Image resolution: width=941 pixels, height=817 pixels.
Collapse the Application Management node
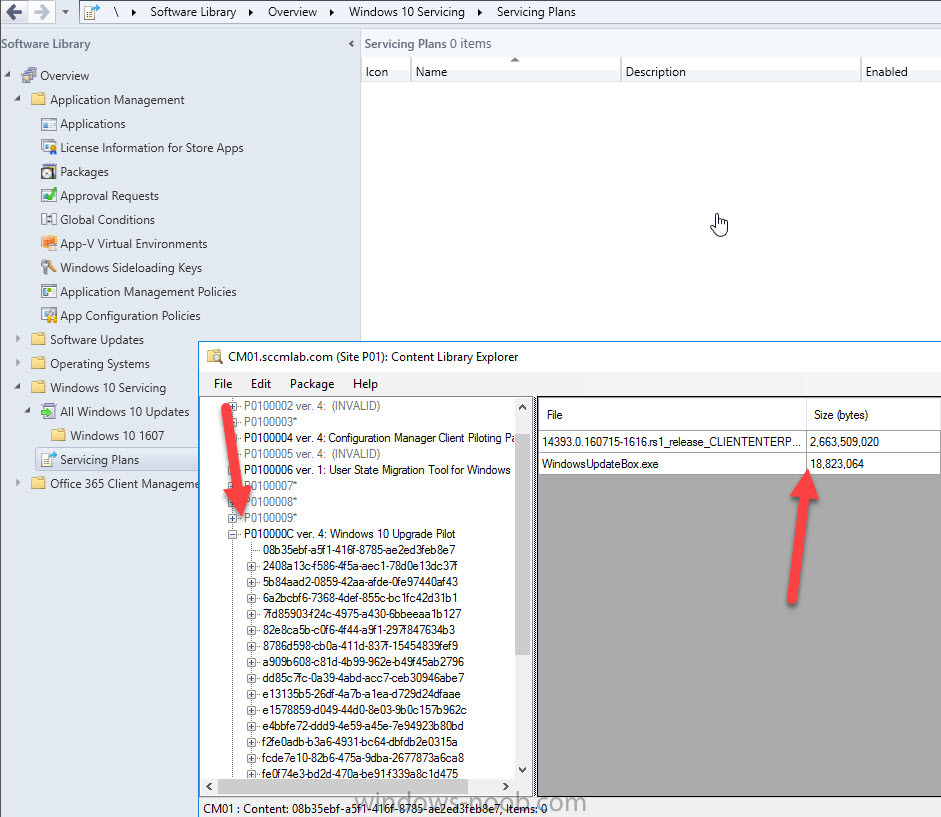(17, 98)
